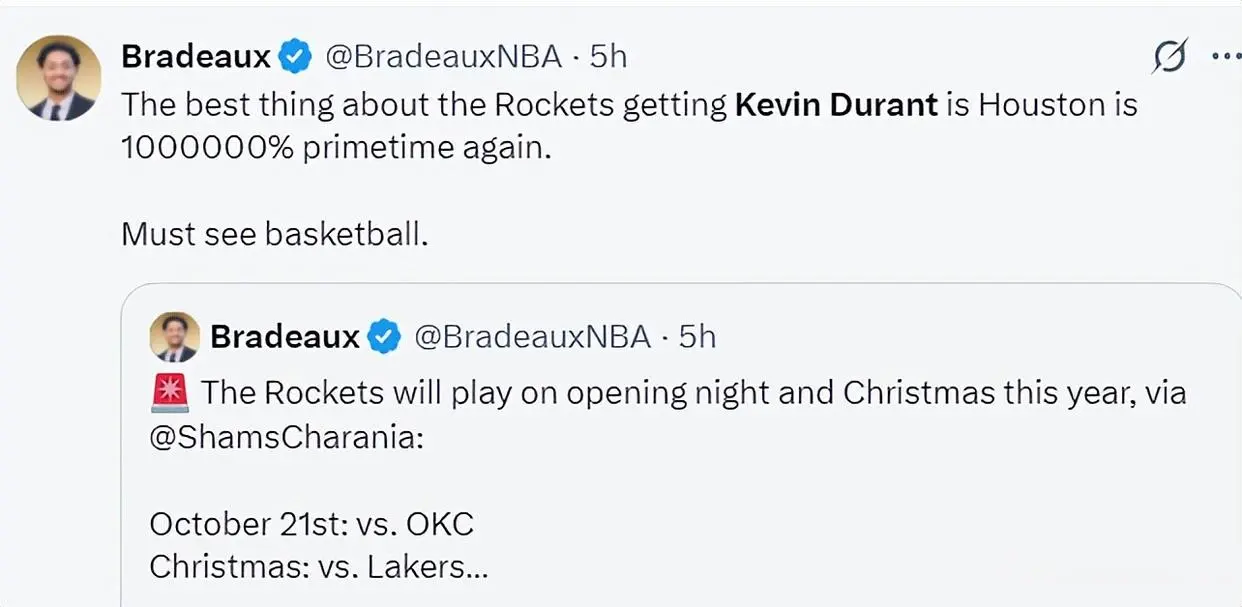Open Bradeaux's large profile avatar
Viewport: 1242px width, 607px height.
tap(59, 78)
